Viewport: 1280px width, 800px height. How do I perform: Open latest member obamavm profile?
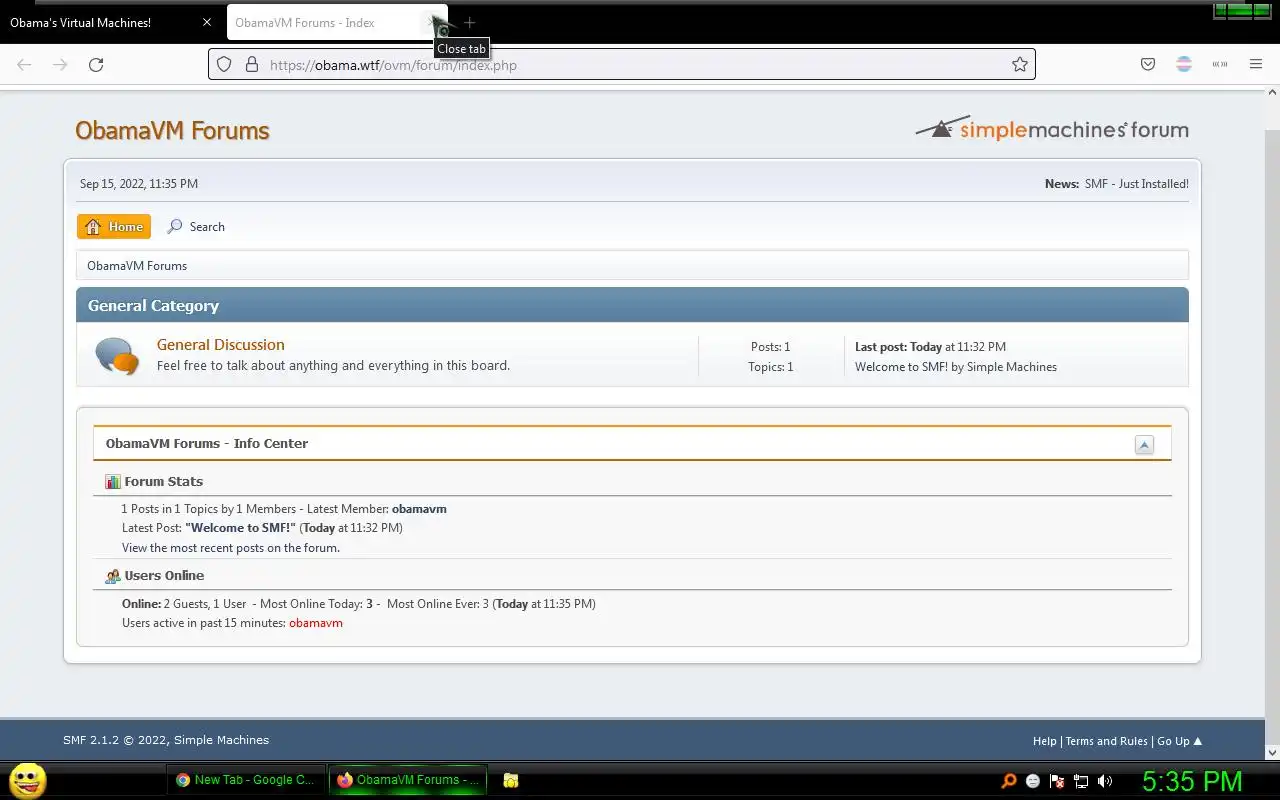click(x=419, y=509)
